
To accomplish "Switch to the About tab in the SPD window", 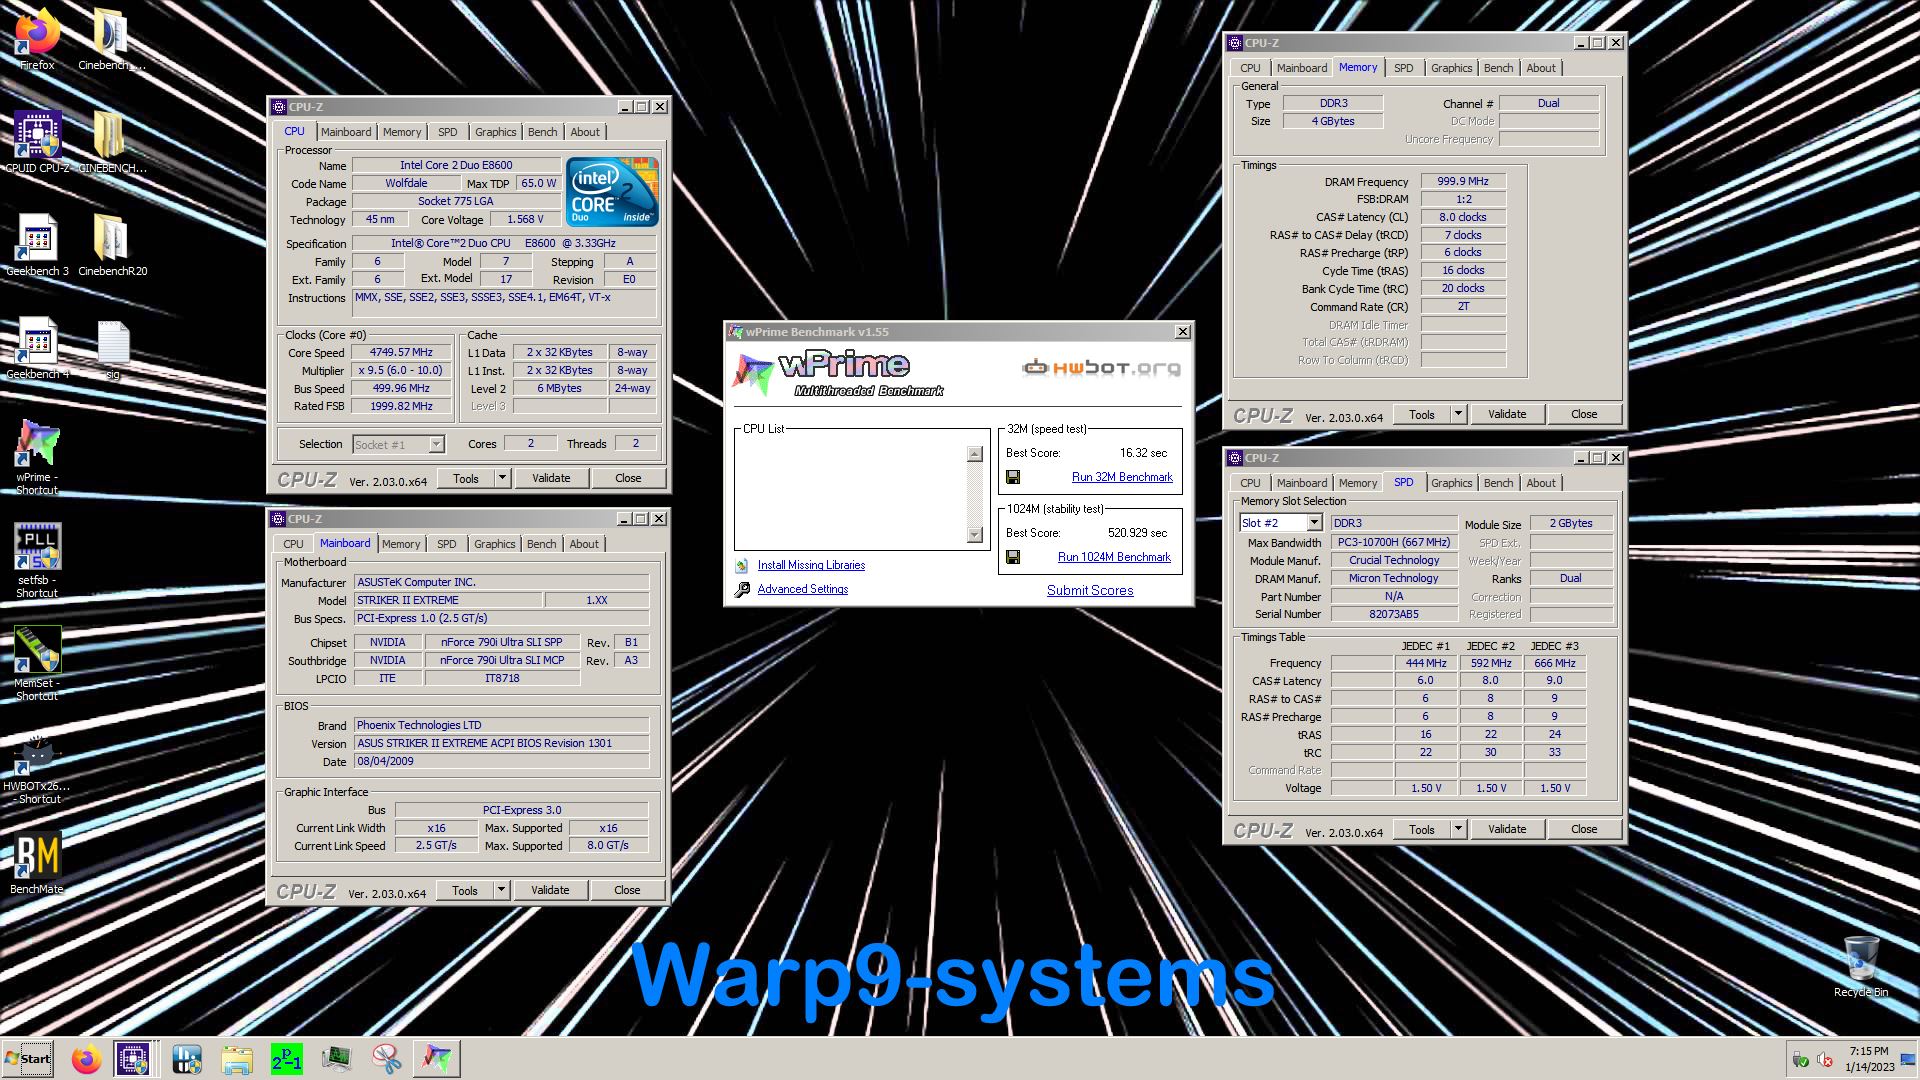I will 1541,483.
